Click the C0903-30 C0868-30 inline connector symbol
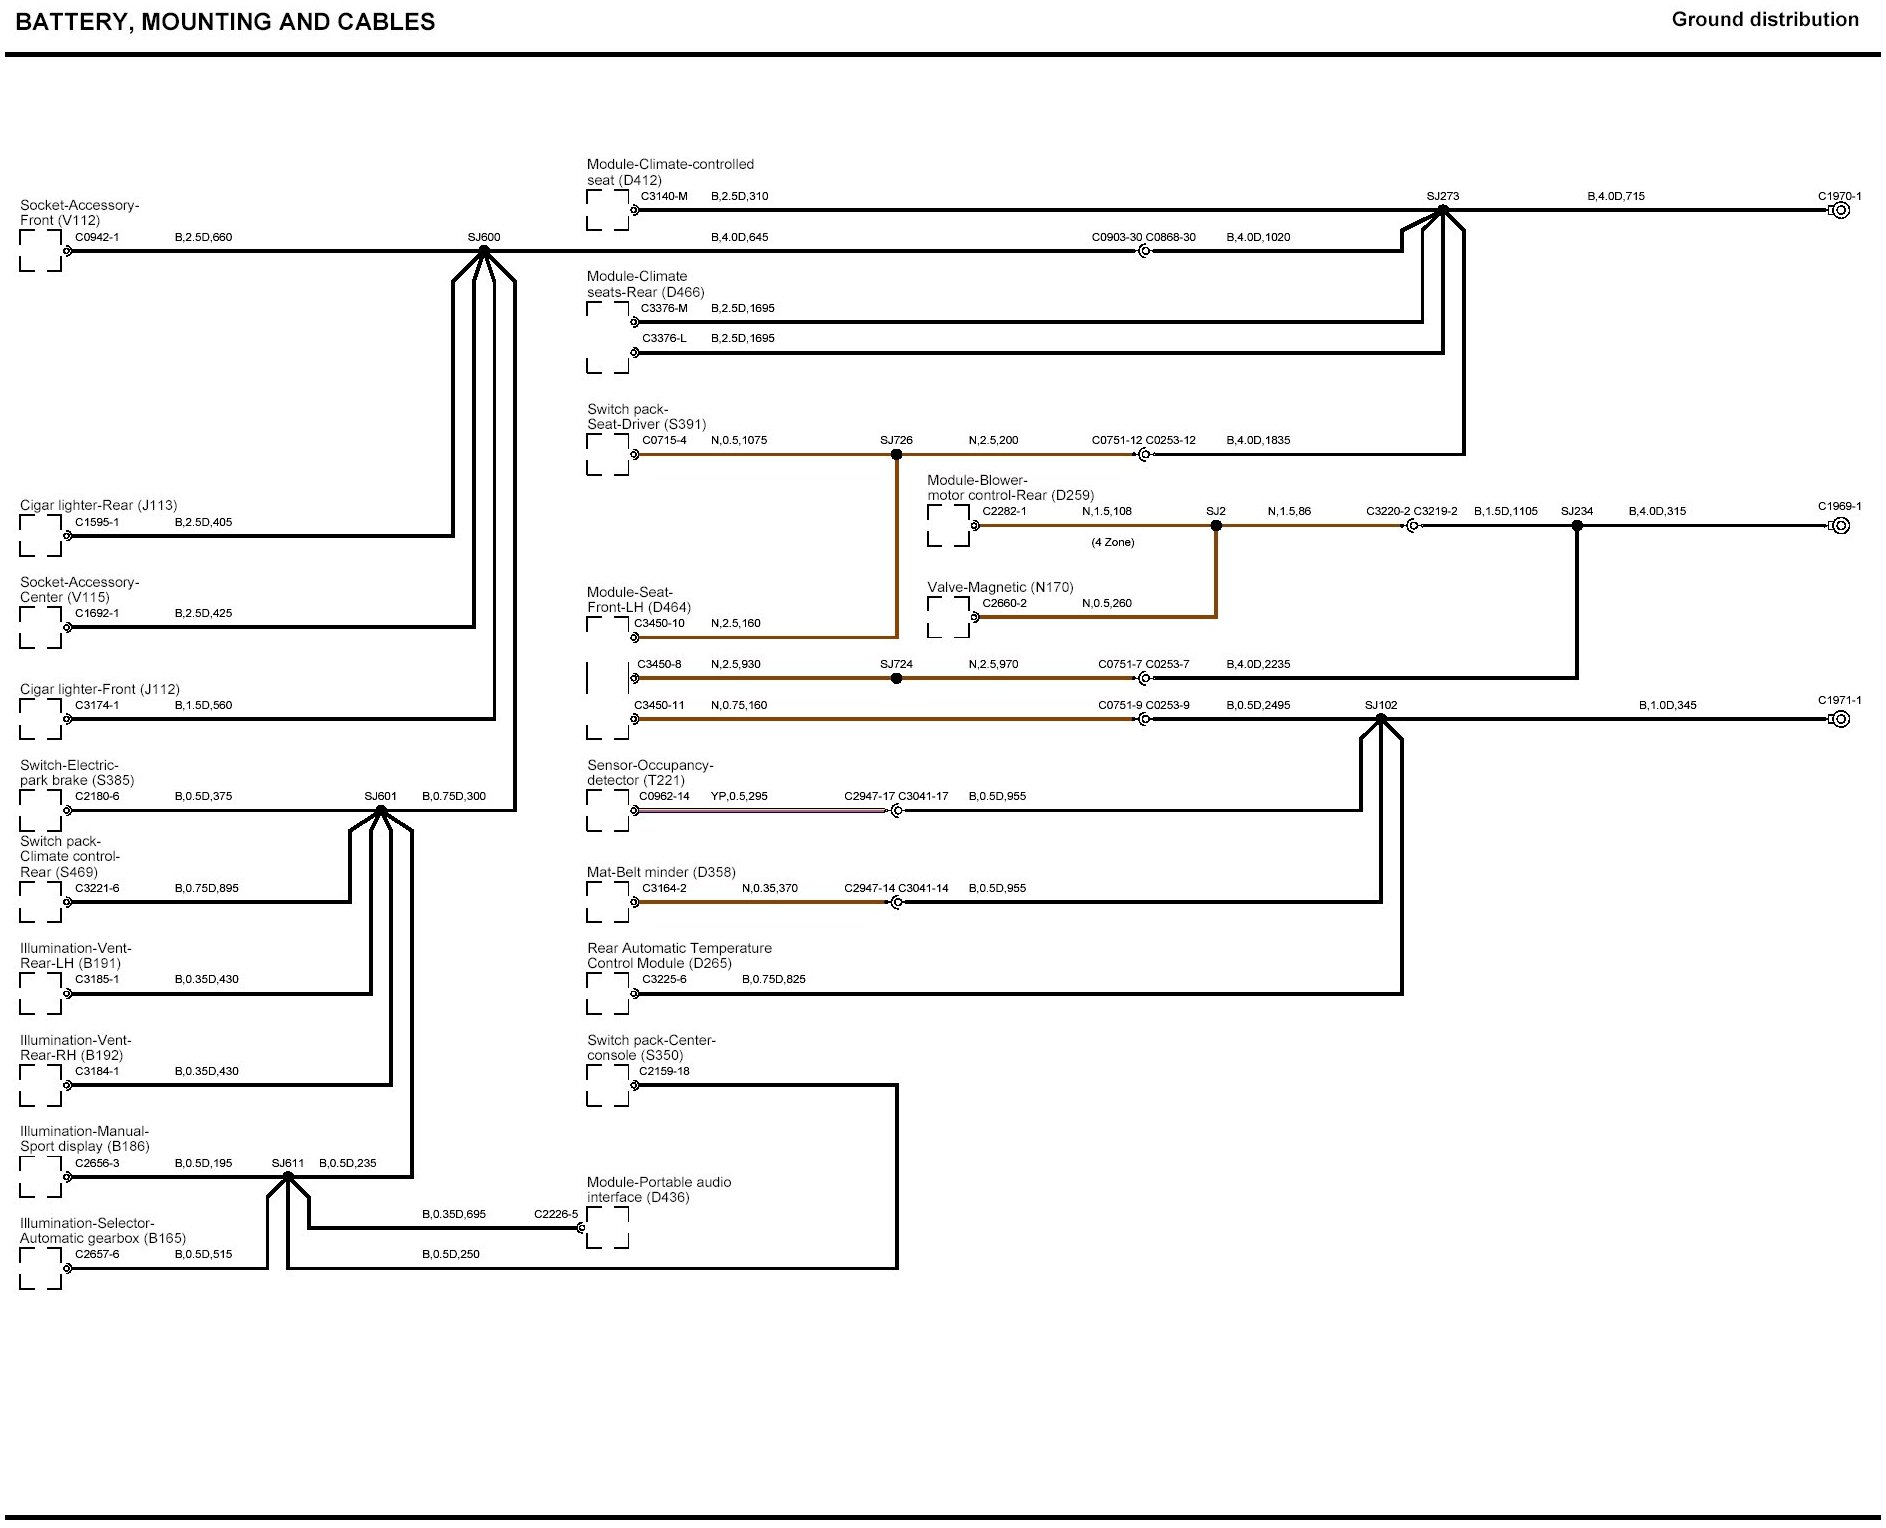This screenshot has width=1886, height=1528. click(x=1144, y=251)
